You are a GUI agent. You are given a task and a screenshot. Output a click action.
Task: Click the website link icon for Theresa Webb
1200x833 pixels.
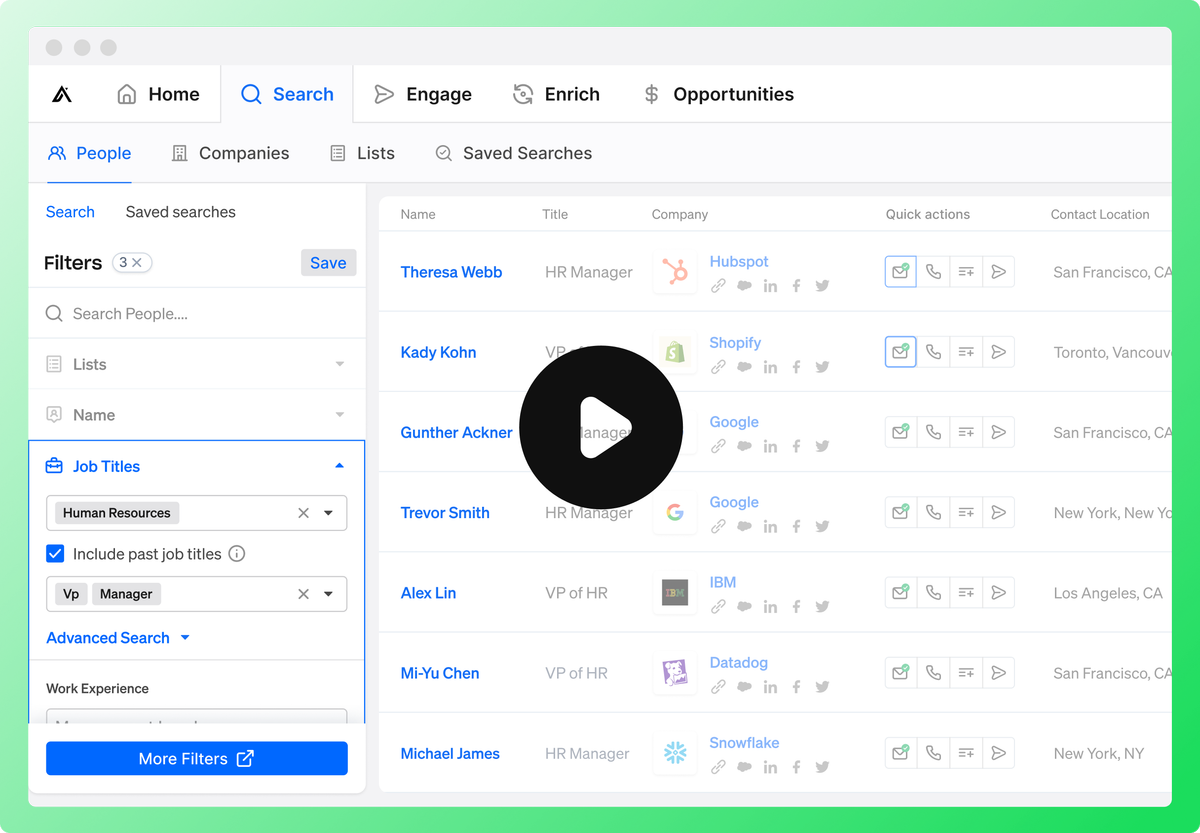[717, 285]
